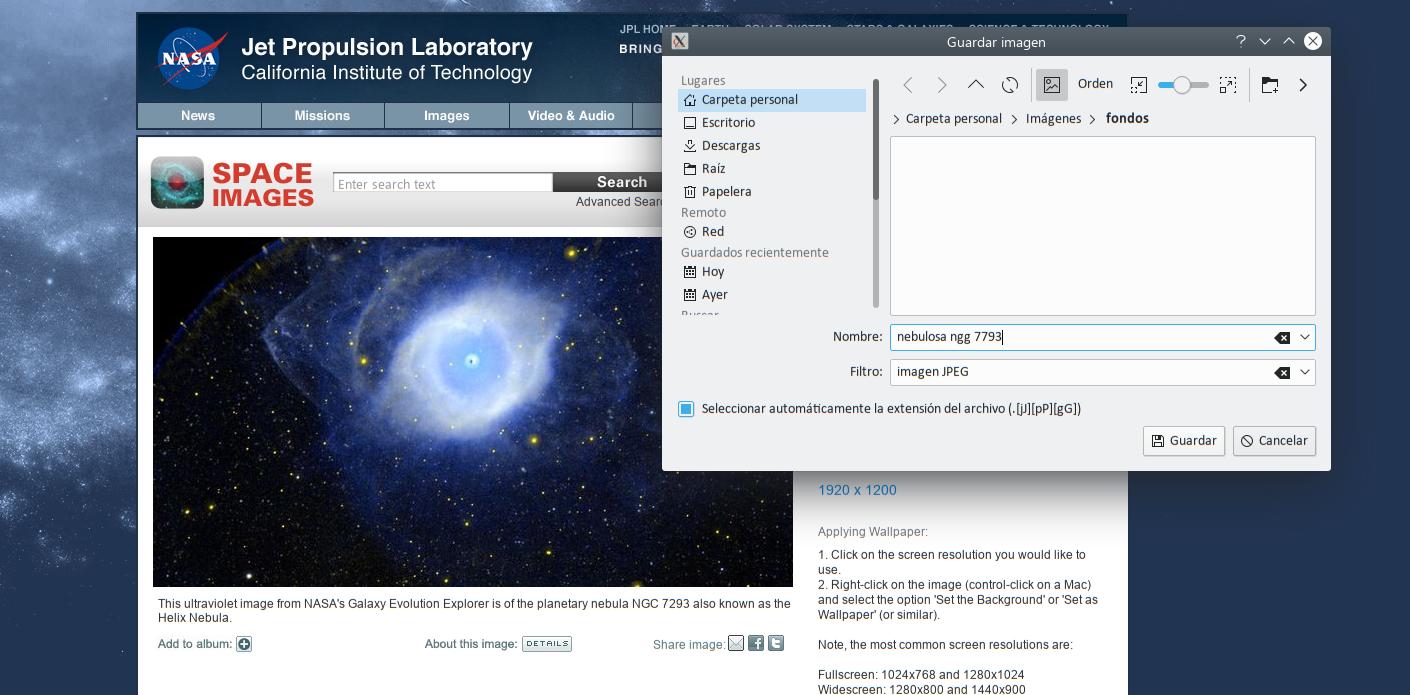
Task: Open the Missions tab on JPL site
Action: [322, 116]
